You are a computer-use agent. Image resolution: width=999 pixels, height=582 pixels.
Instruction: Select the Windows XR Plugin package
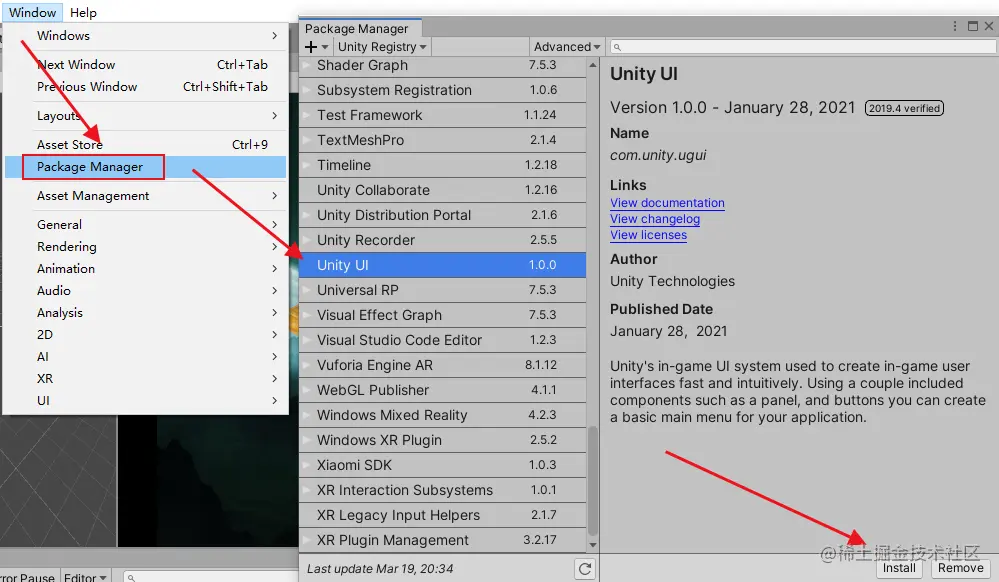coord(443,440)
